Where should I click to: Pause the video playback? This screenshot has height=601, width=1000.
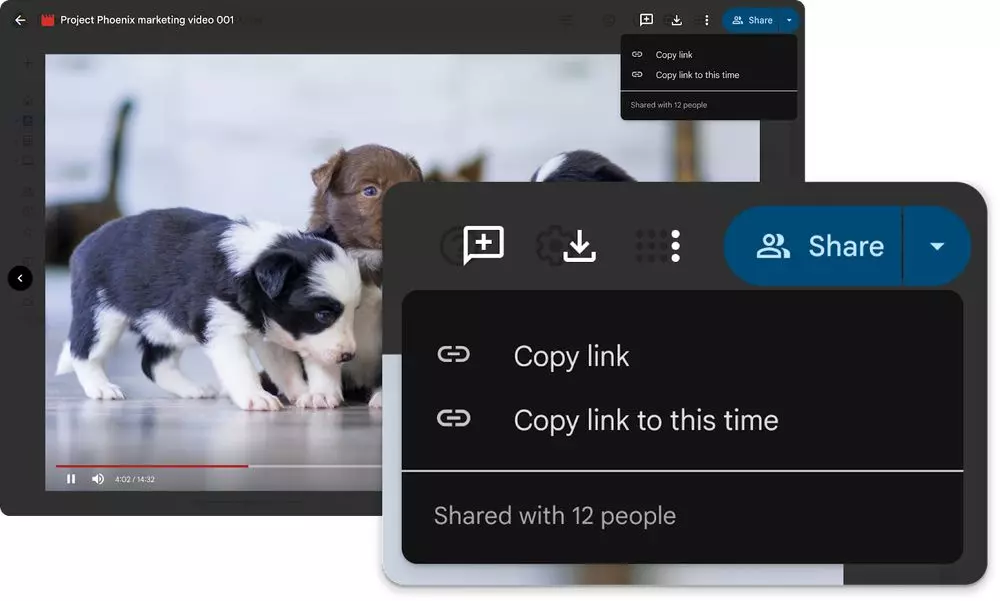coord(71,479)
